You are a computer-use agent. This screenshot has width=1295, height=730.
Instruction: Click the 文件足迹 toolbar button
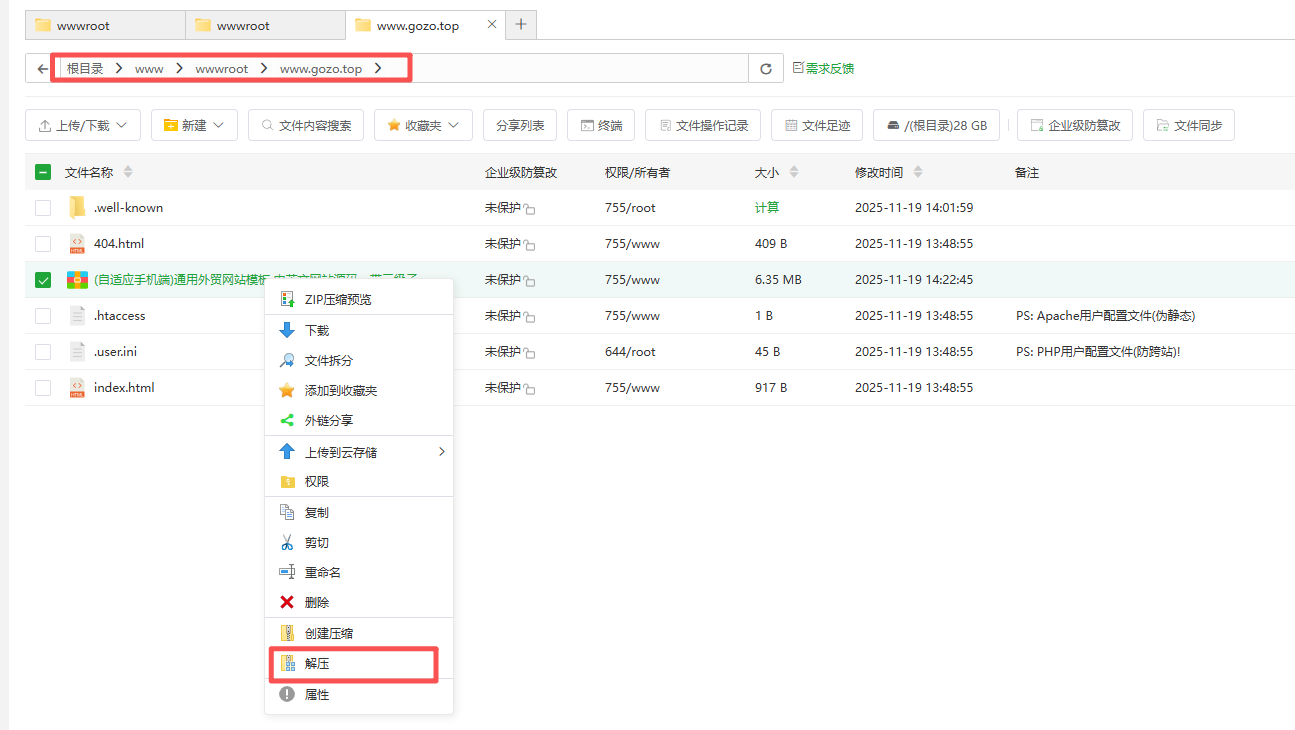click(x=816, y=126)
